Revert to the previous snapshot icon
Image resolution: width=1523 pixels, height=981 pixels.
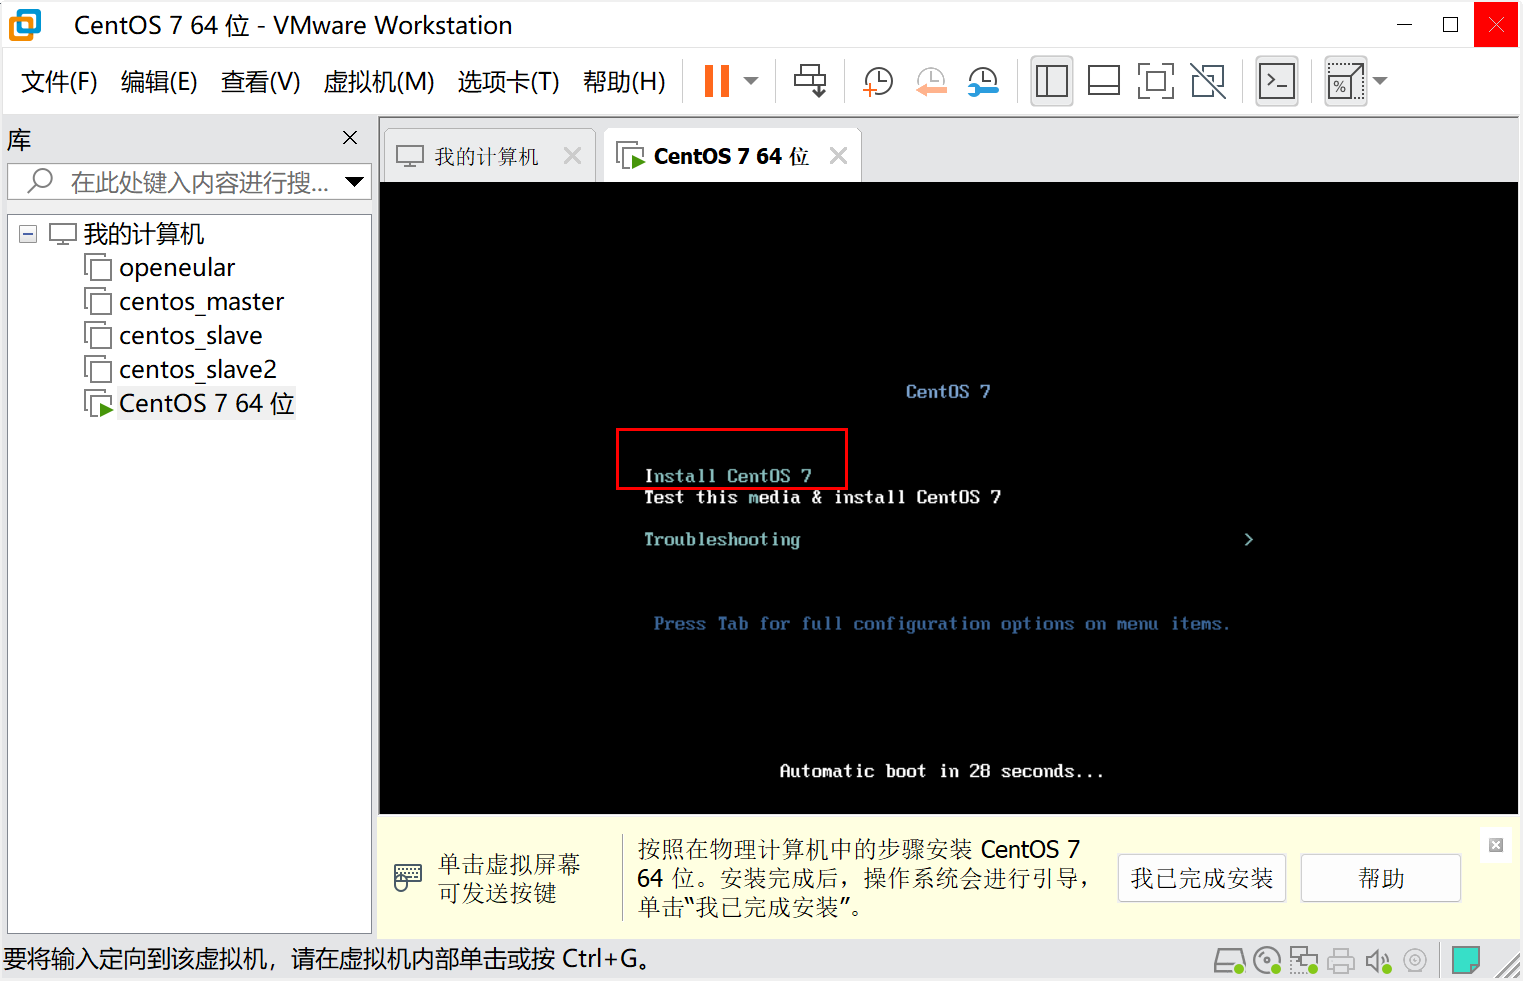[931, 81]
